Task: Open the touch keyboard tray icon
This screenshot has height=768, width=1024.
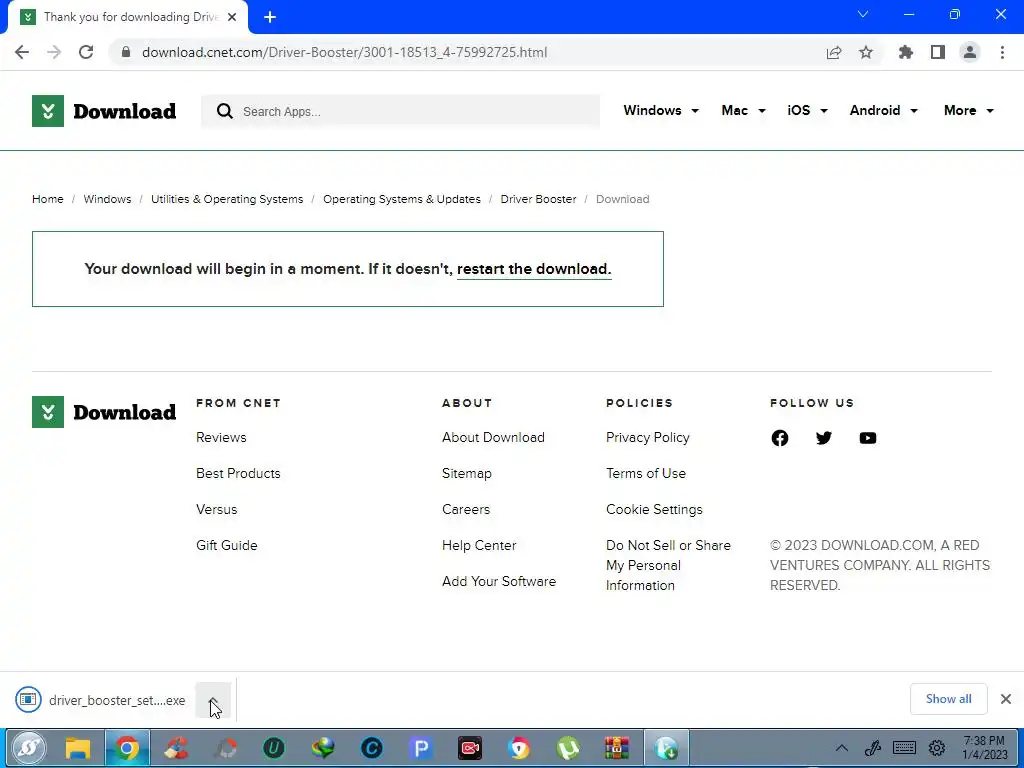Action: pos(904,748)
